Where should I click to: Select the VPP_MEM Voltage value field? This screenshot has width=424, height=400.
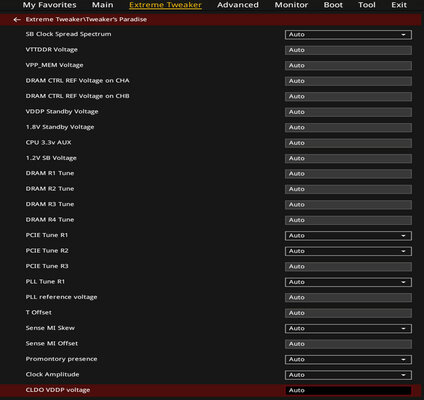(x=348, y=66)
